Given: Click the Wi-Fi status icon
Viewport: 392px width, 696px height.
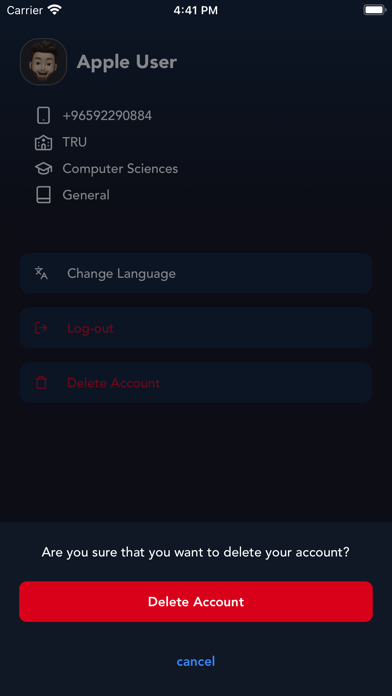Looking at the screenshot, I should [x=55, y=10].
